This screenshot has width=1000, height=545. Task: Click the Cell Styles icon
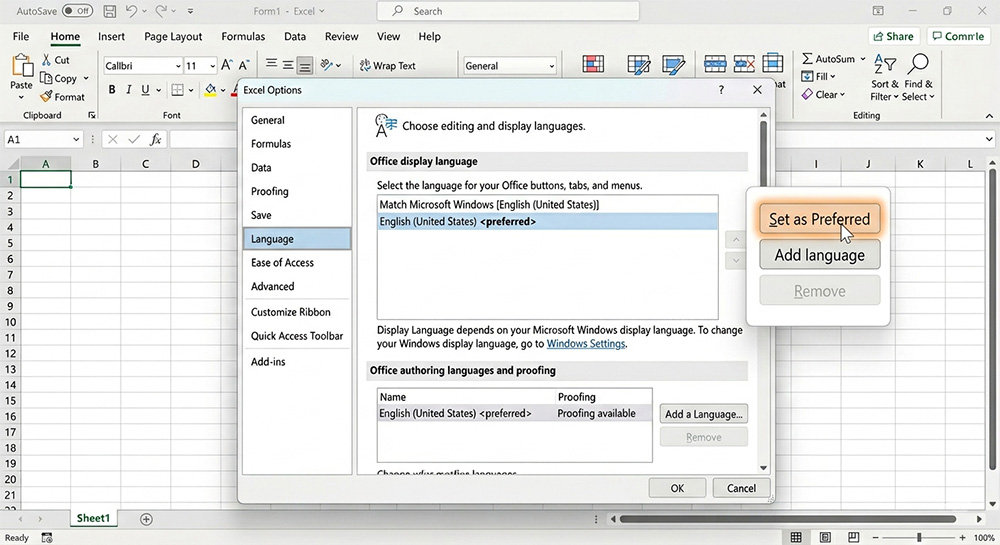[x=673, y=64]
